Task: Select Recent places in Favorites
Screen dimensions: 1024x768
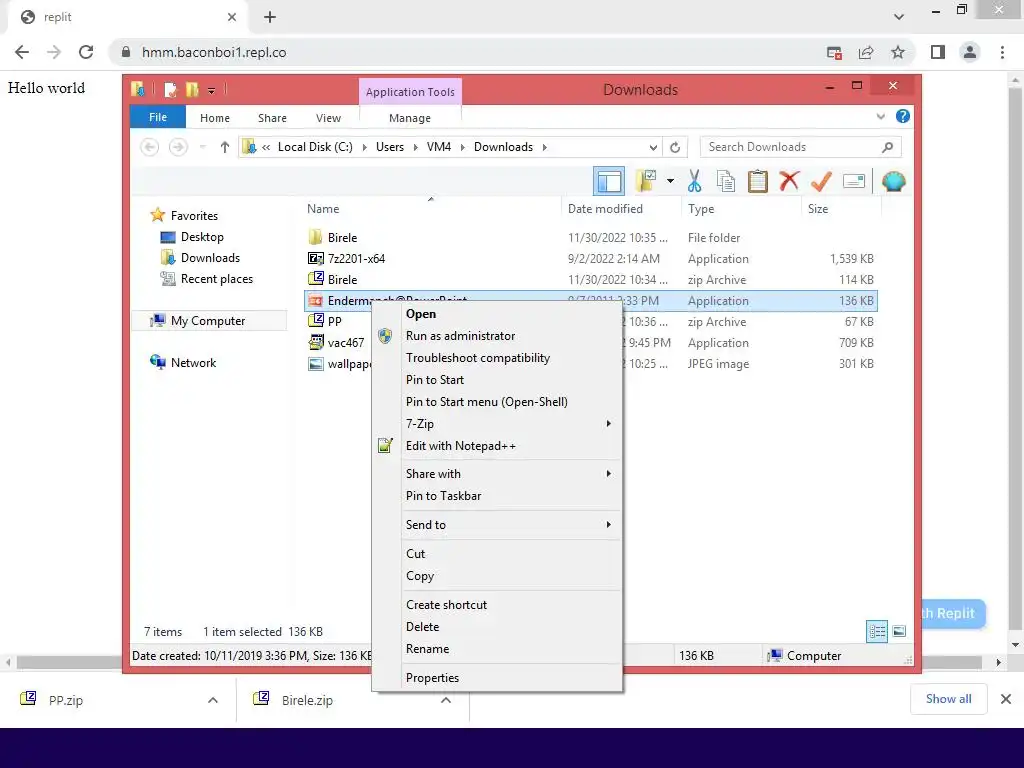Action: pos(216,279)
